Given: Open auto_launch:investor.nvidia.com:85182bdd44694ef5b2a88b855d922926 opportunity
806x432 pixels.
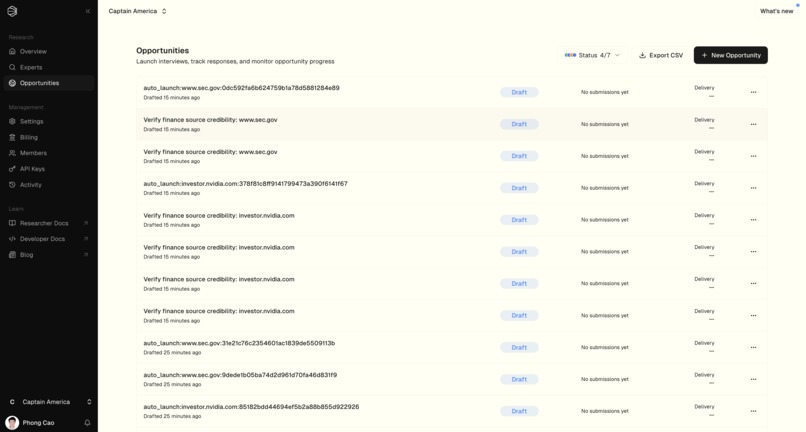Looking at the screenshot, I should 251,407.
